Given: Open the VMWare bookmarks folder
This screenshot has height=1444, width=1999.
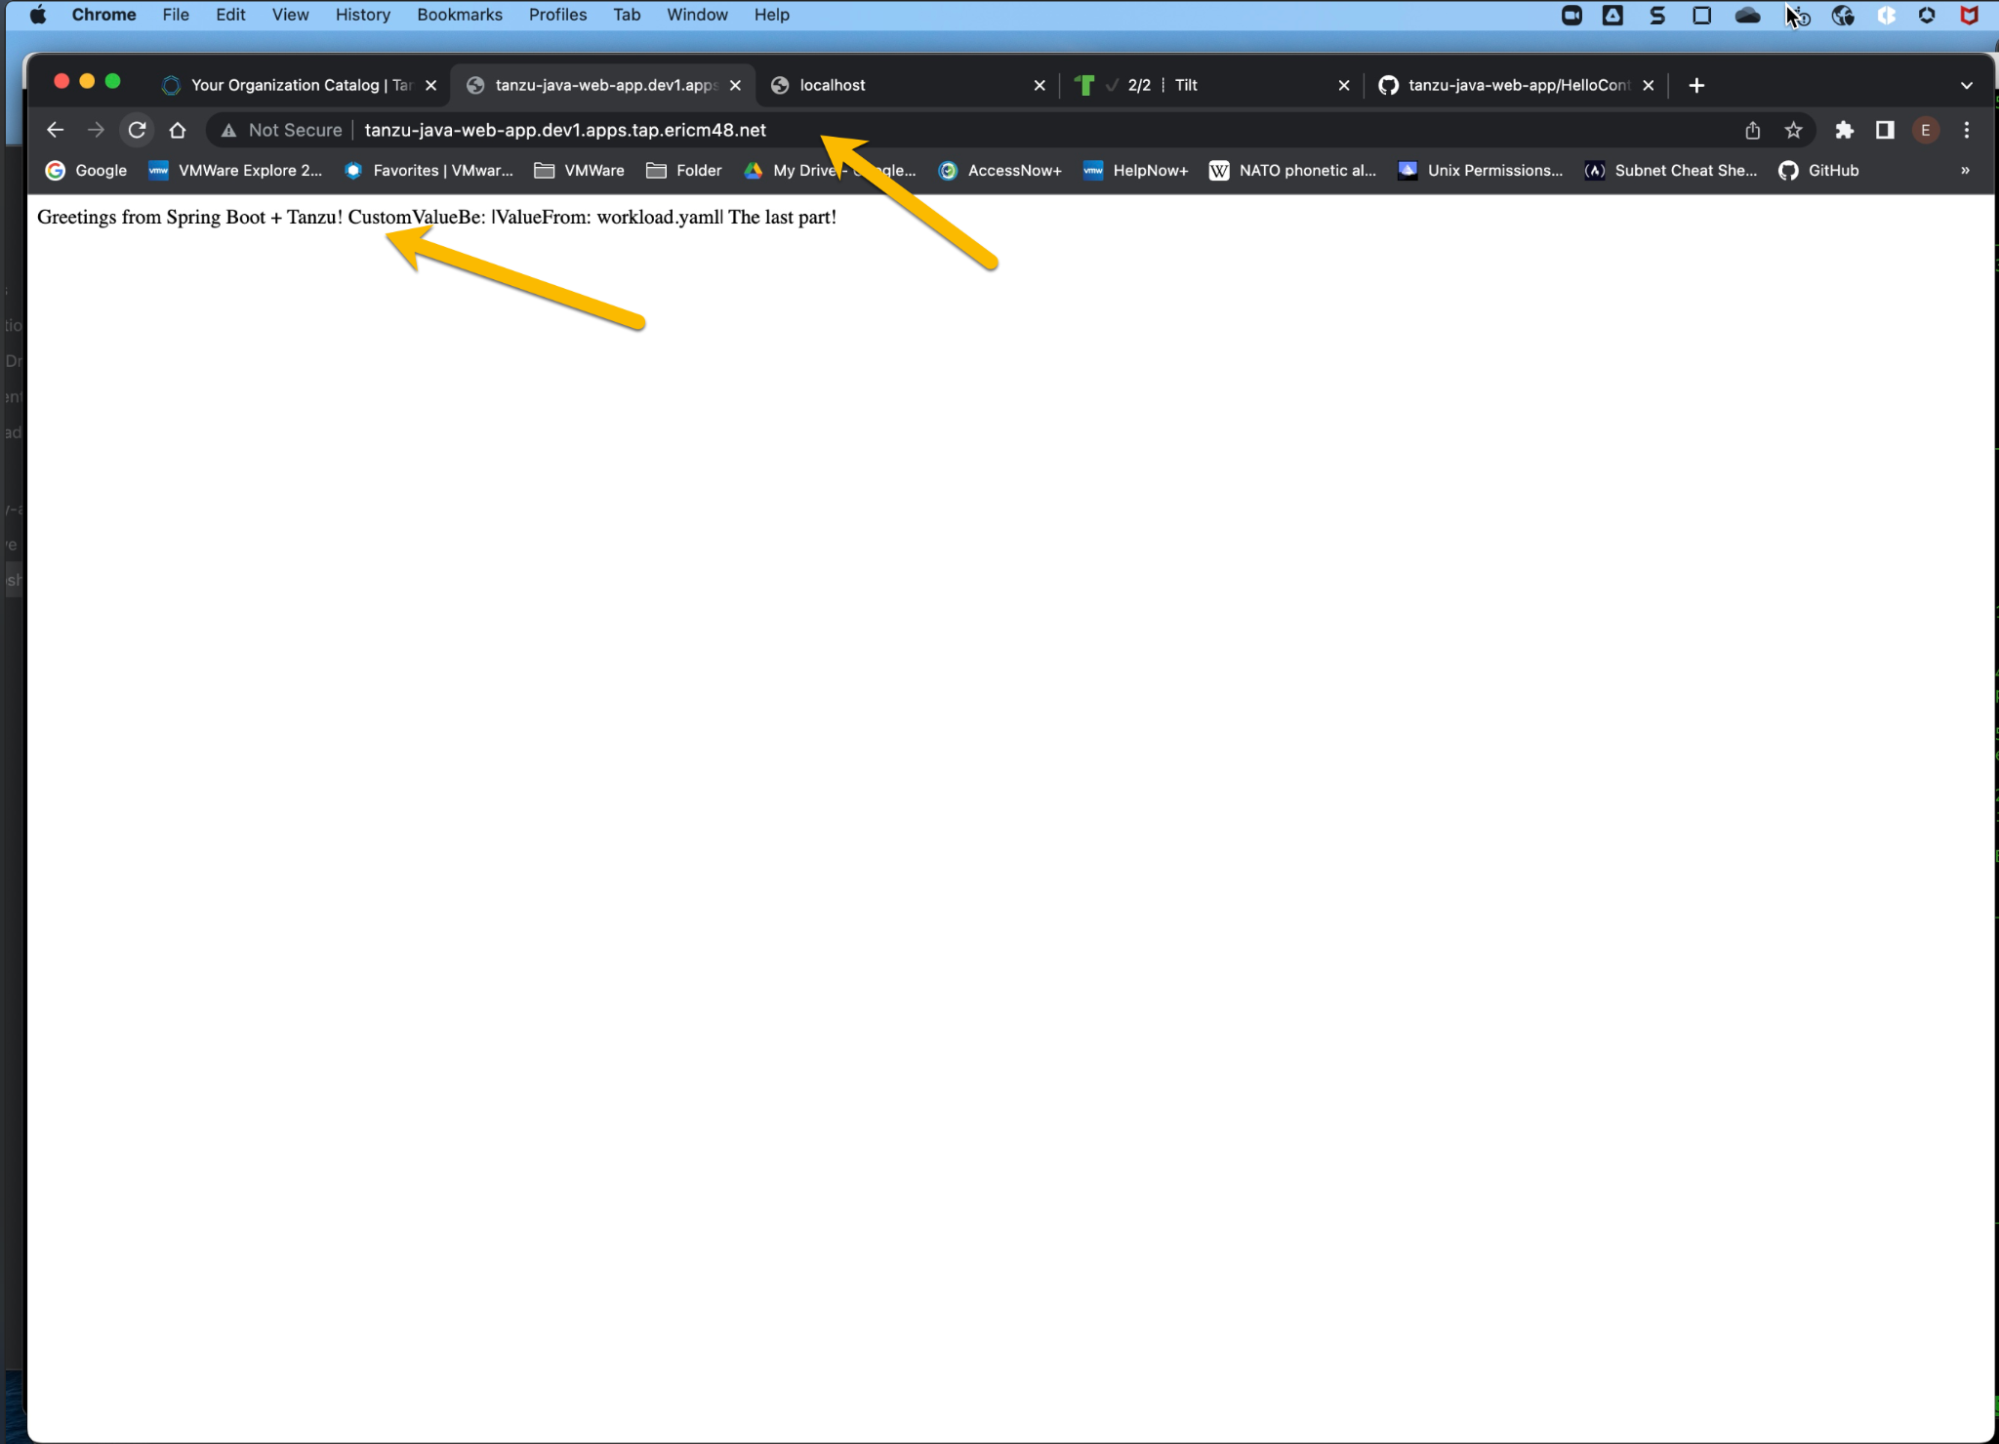Looking at the screenshot, I should [580, 170].
